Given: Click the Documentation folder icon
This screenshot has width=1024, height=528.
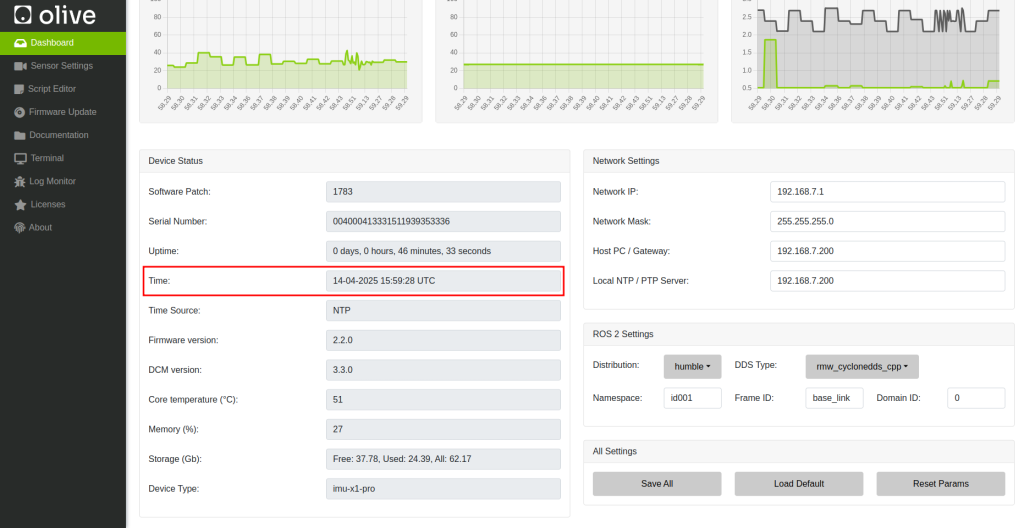Looking at the screenshot, I should 20,135.
